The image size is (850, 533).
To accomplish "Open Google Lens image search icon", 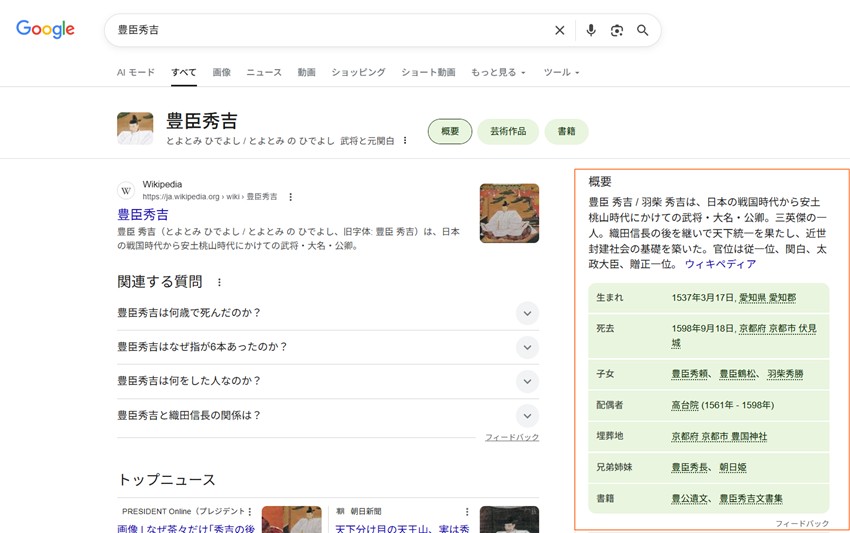I will point(617,30).
